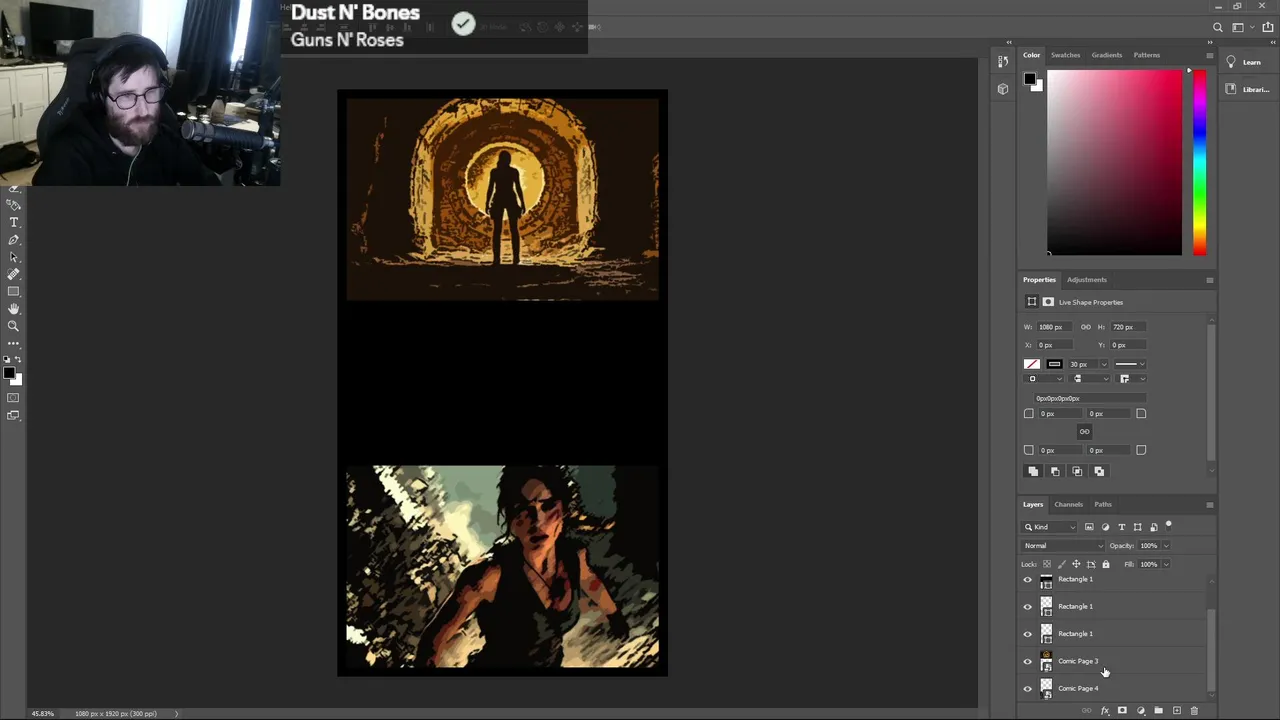
Task: Click the share icon in top bar
Action: 1268,28
